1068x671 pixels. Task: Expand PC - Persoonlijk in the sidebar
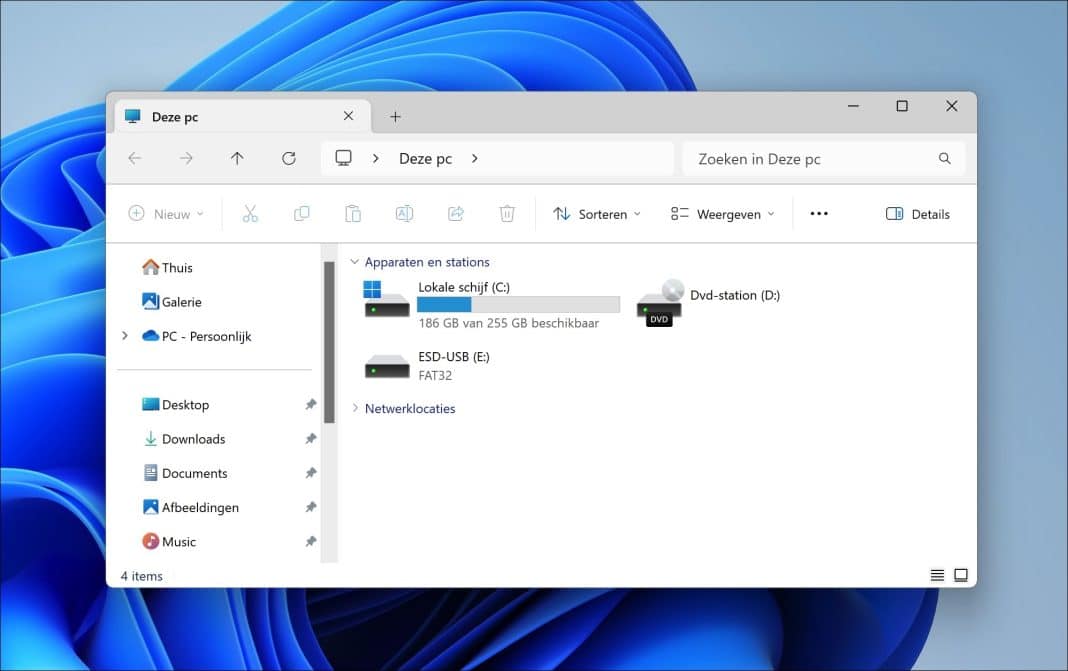tap(124, 336)
